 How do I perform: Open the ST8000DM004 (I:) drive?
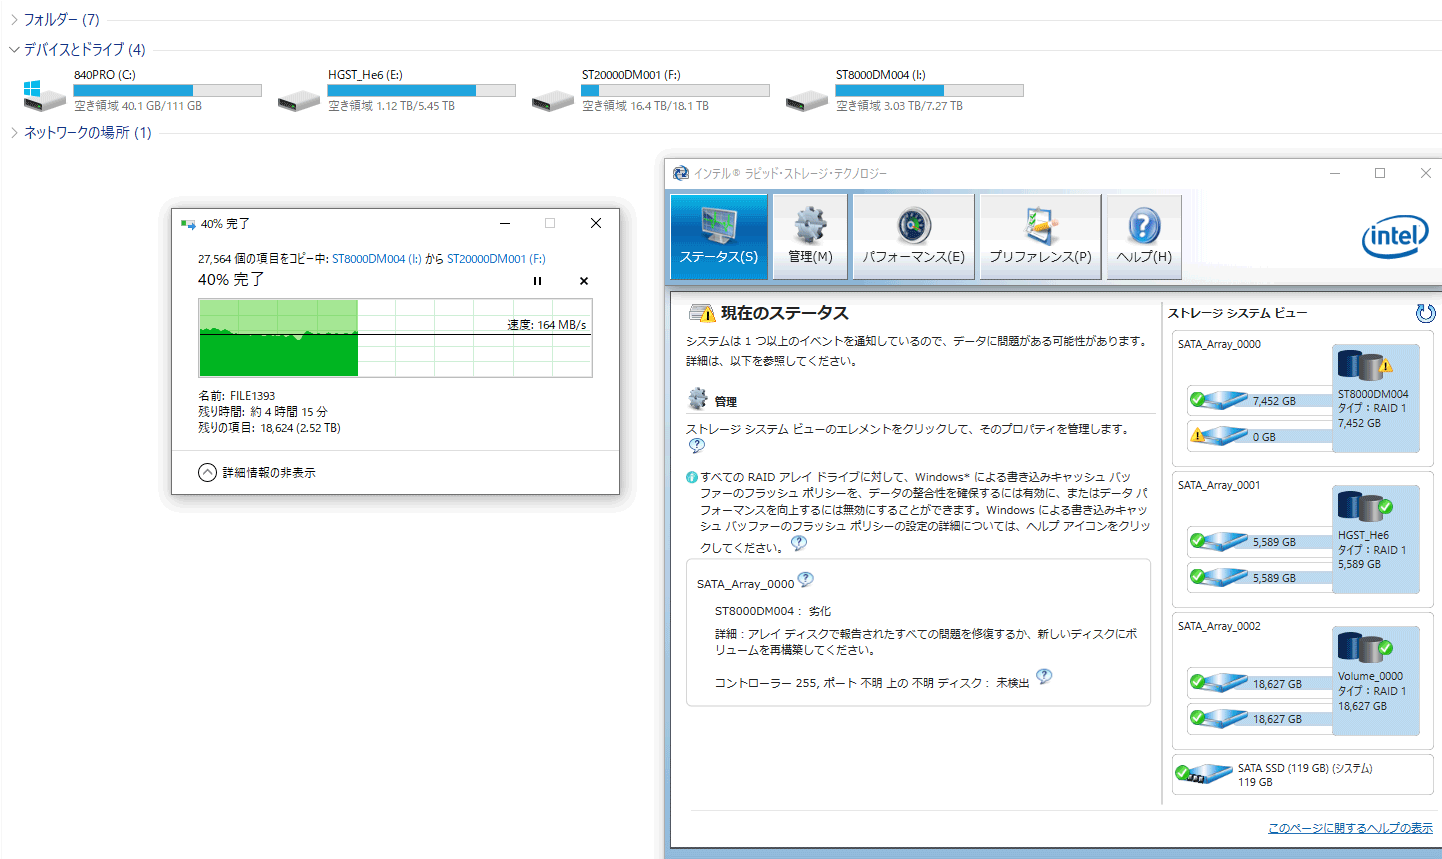click(903, 91)
